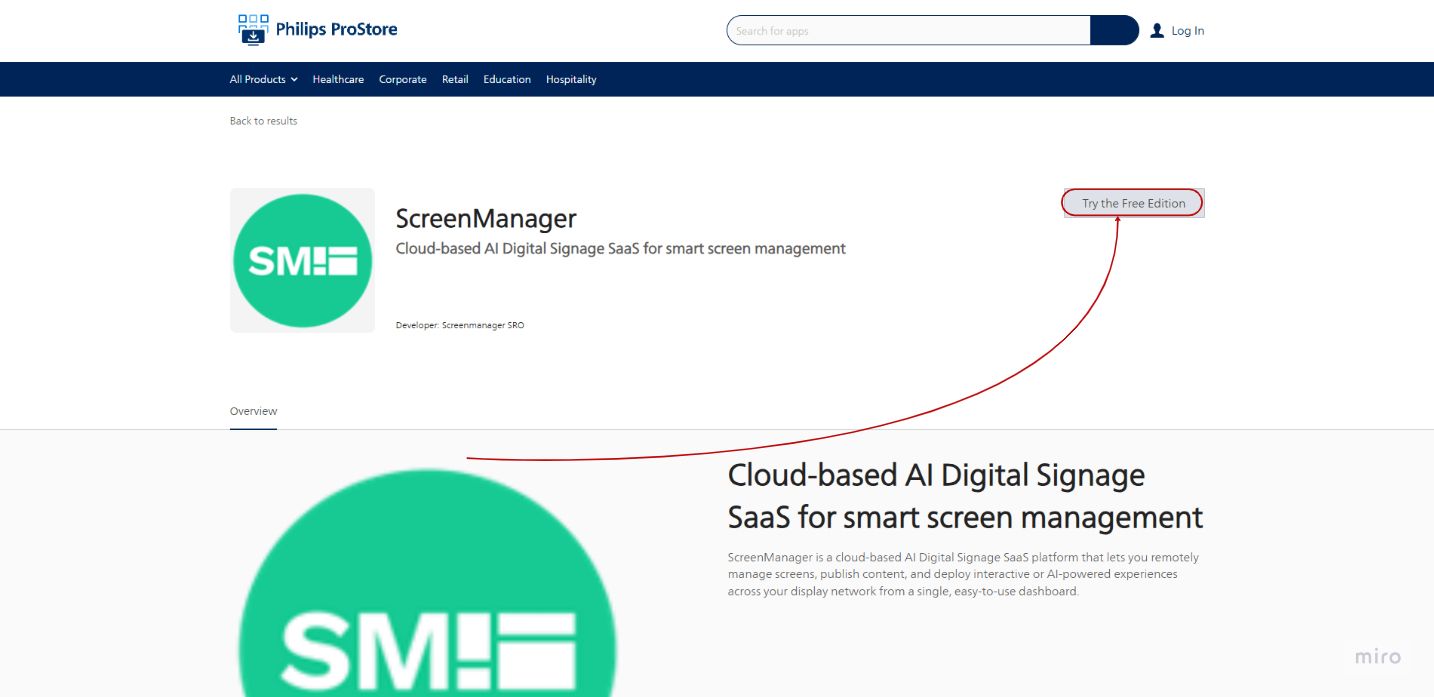Image resolution: width=1434 pixels, height=697 pixels.
Task: Click the Cloud-based AI Digital Signage heading
Action: pos(965,496)
